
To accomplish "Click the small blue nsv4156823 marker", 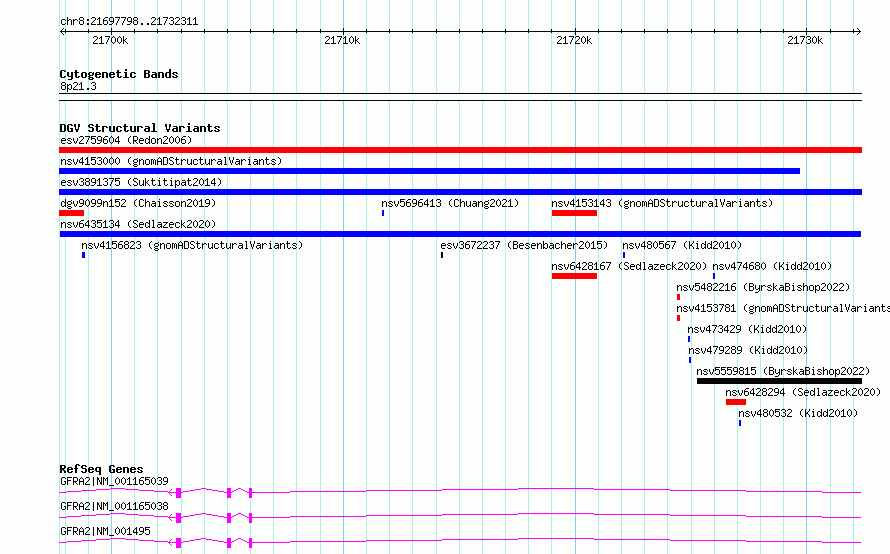I will pyautogui.click(x=83, y=255).
